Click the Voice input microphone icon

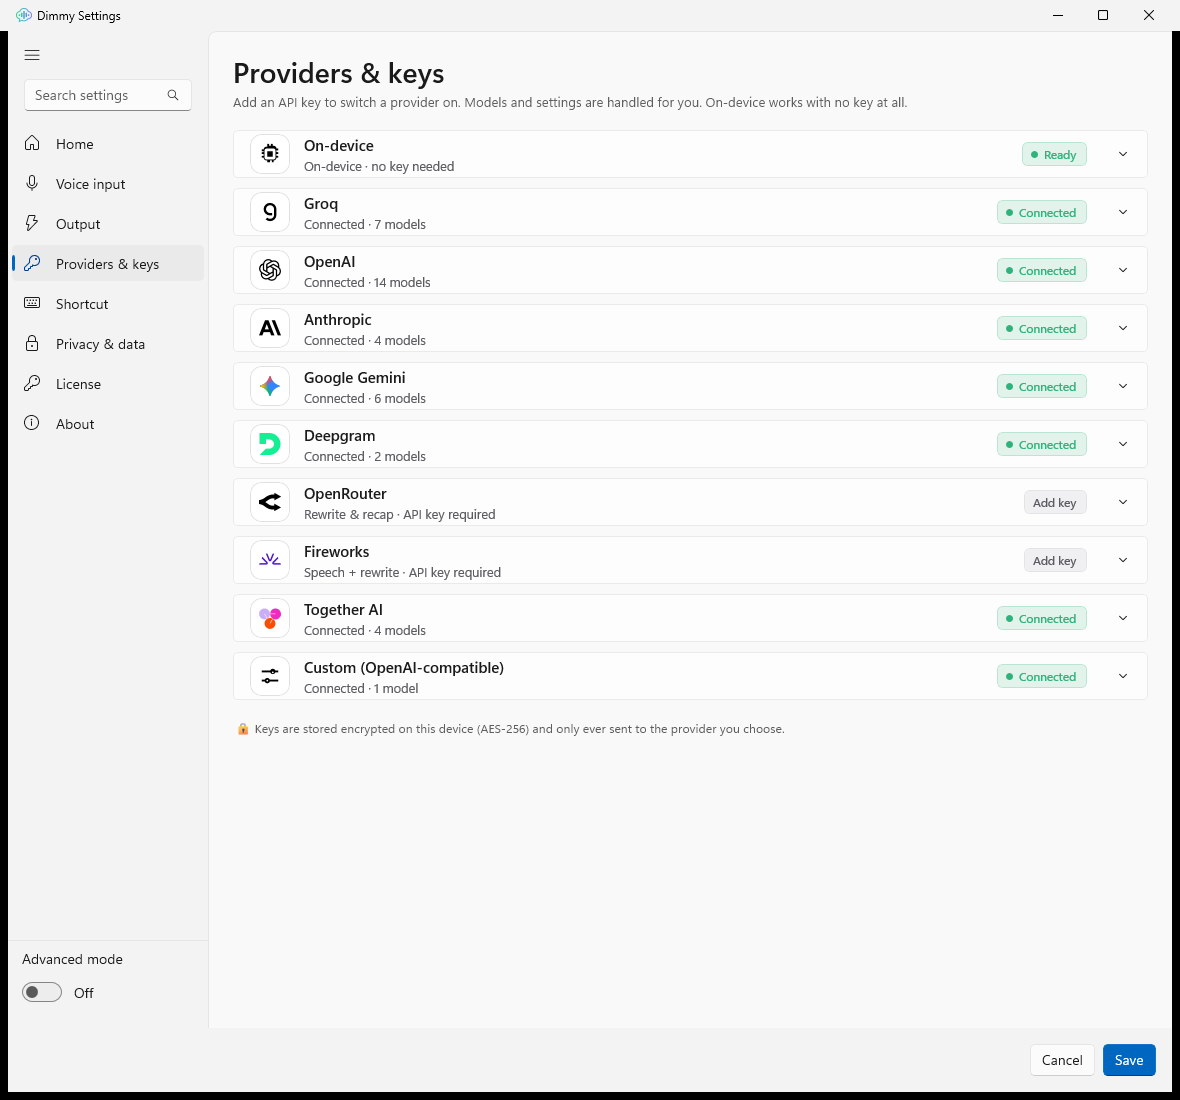(32, 183)
